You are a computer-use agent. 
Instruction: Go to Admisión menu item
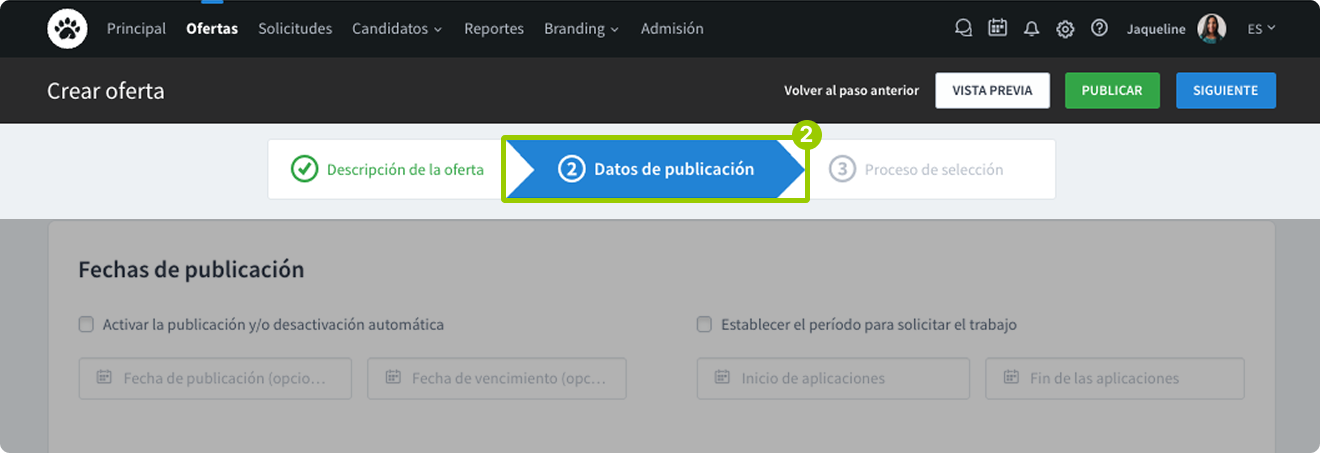[672, 29]
